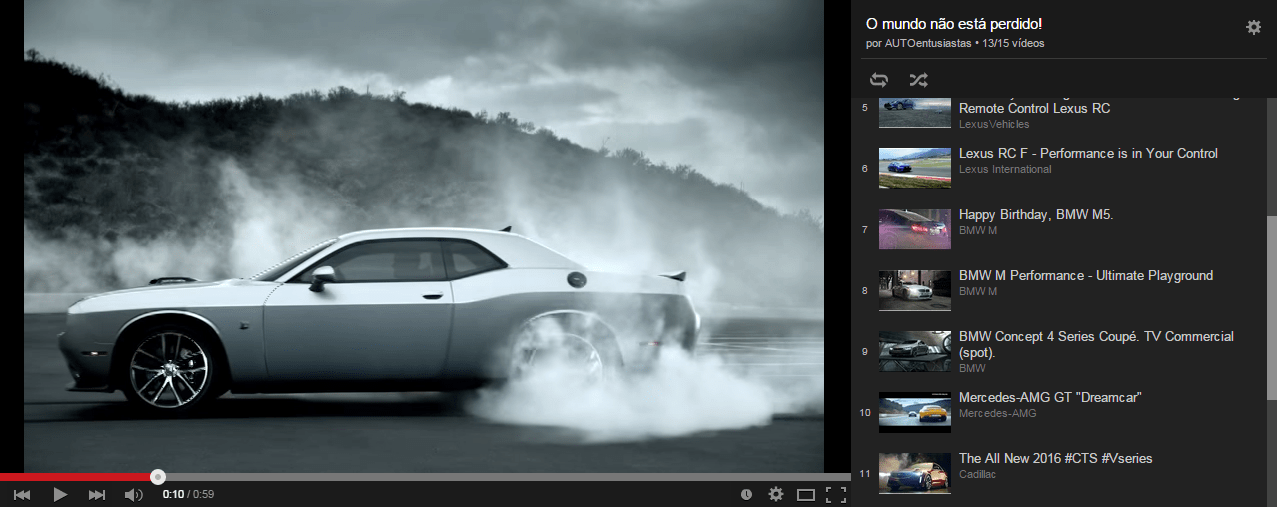
Task: Toggle playlist shuffle
Action: [918, 80]
